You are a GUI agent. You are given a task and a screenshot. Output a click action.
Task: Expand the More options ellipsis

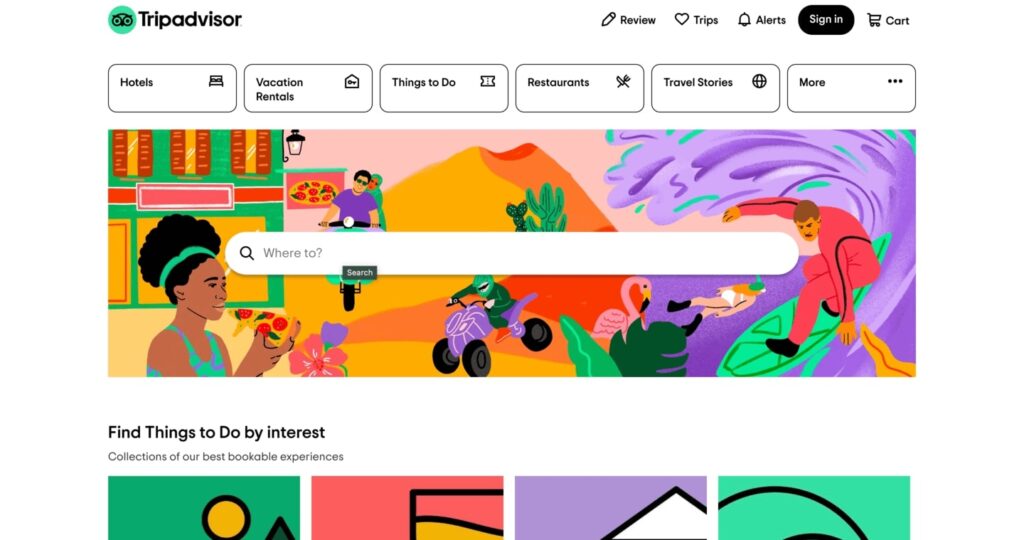point(895,81)
